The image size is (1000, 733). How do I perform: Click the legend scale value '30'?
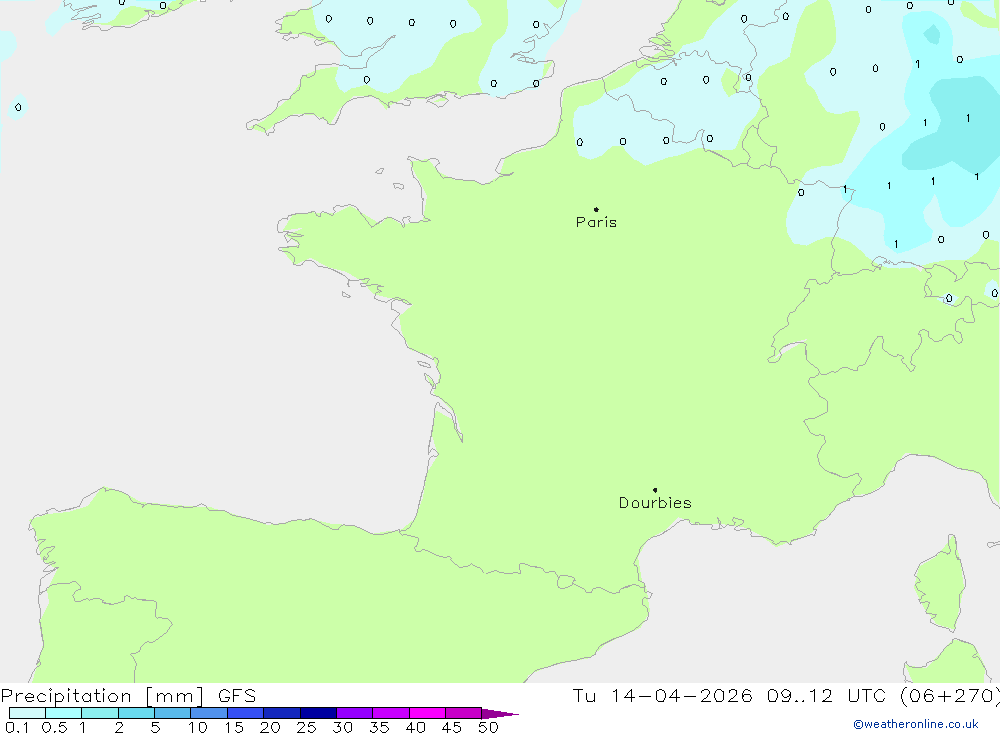(343, 727)
